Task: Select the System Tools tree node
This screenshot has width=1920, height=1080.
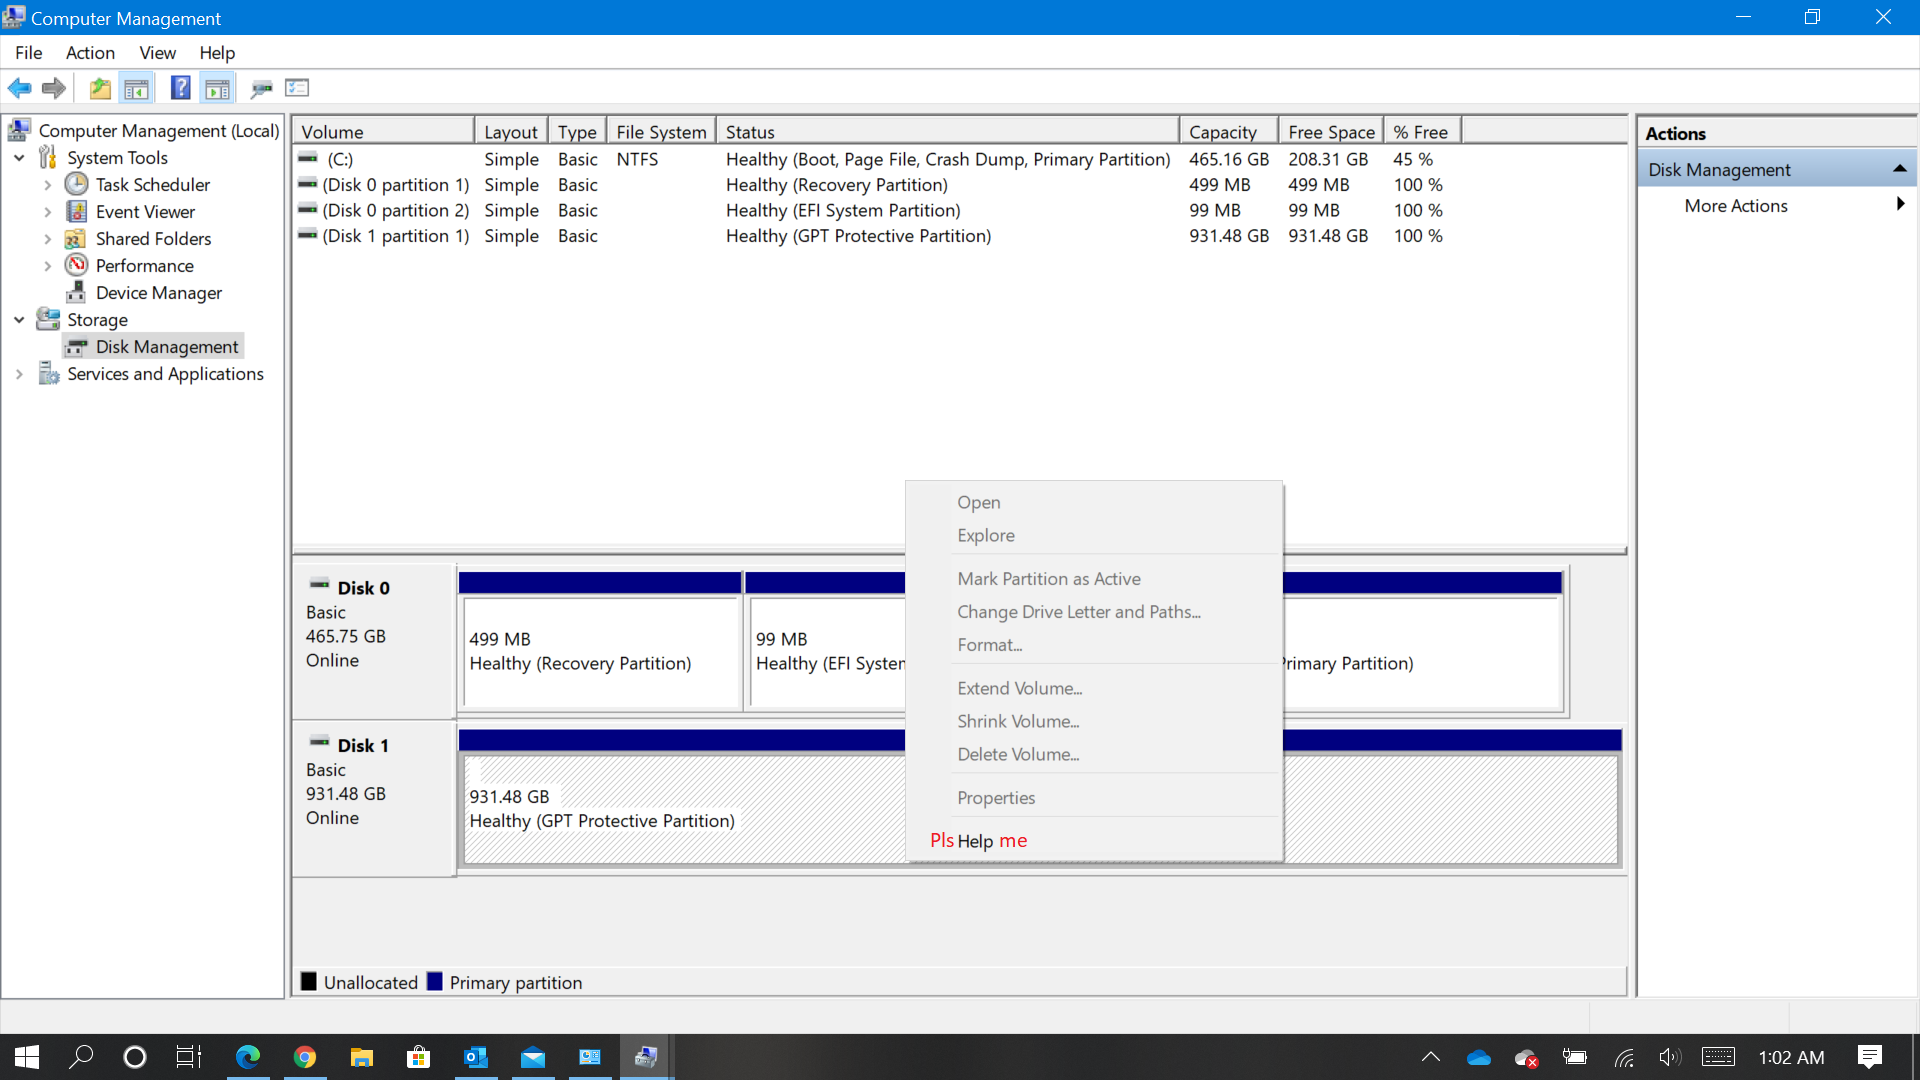Action: click(x=117, y=157)
